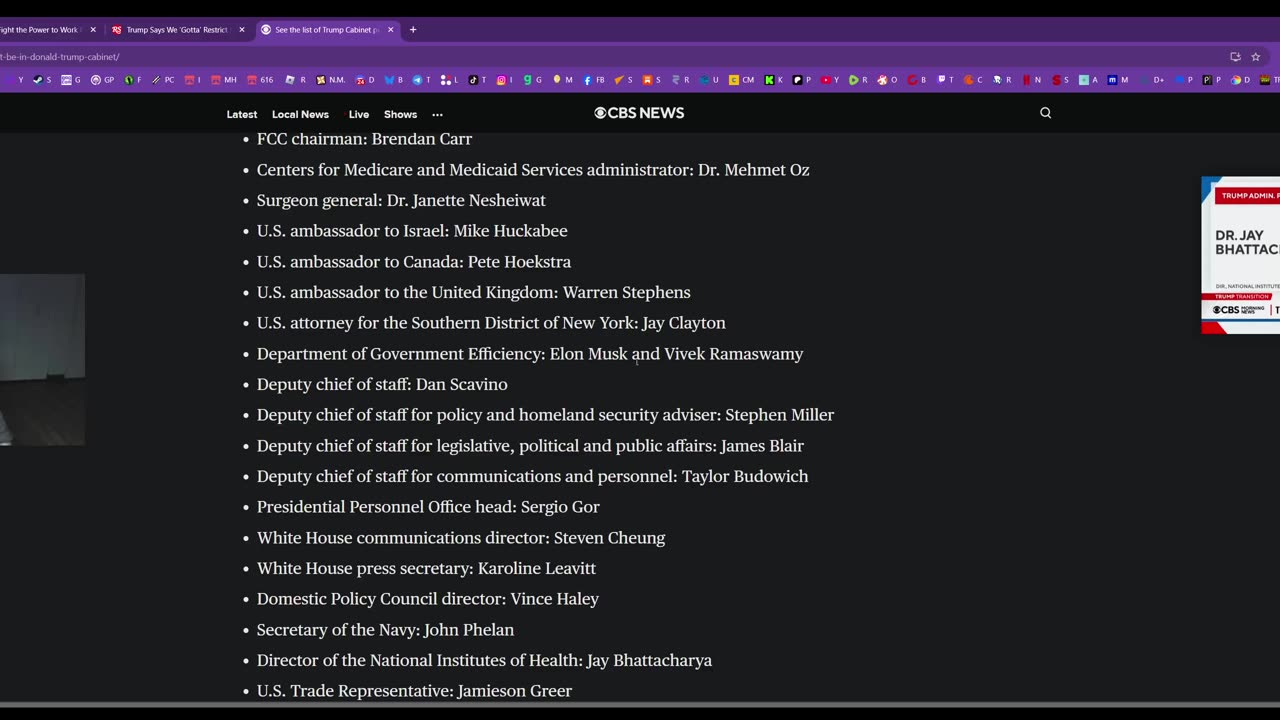Image resolution: width=1280 pixels, height=720 pixels.
Task: Click 'Department of Government Efficiency' entry
Action: [x=530, y=354]
